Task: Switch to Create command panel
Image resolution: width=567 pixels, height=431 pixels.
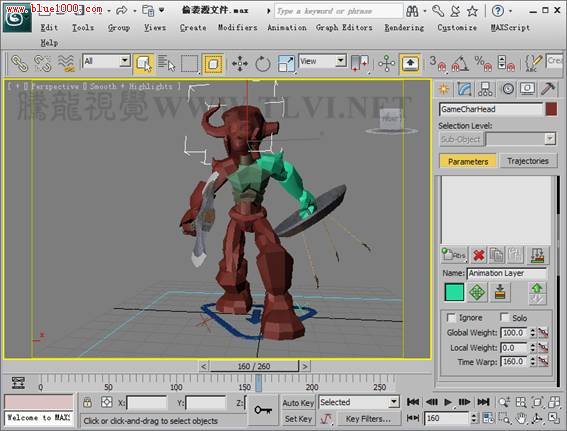Action: tap(444, 89)
